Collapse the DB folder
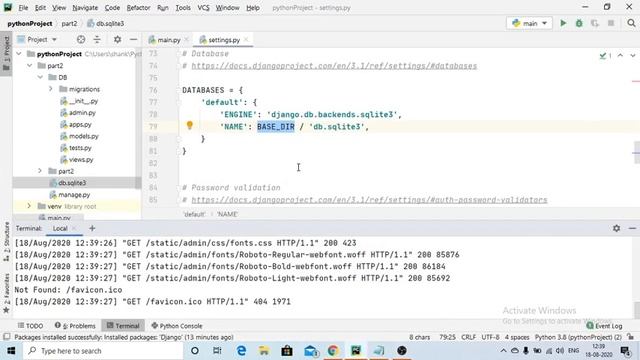The image size is (640, 360). coord(40,77)
